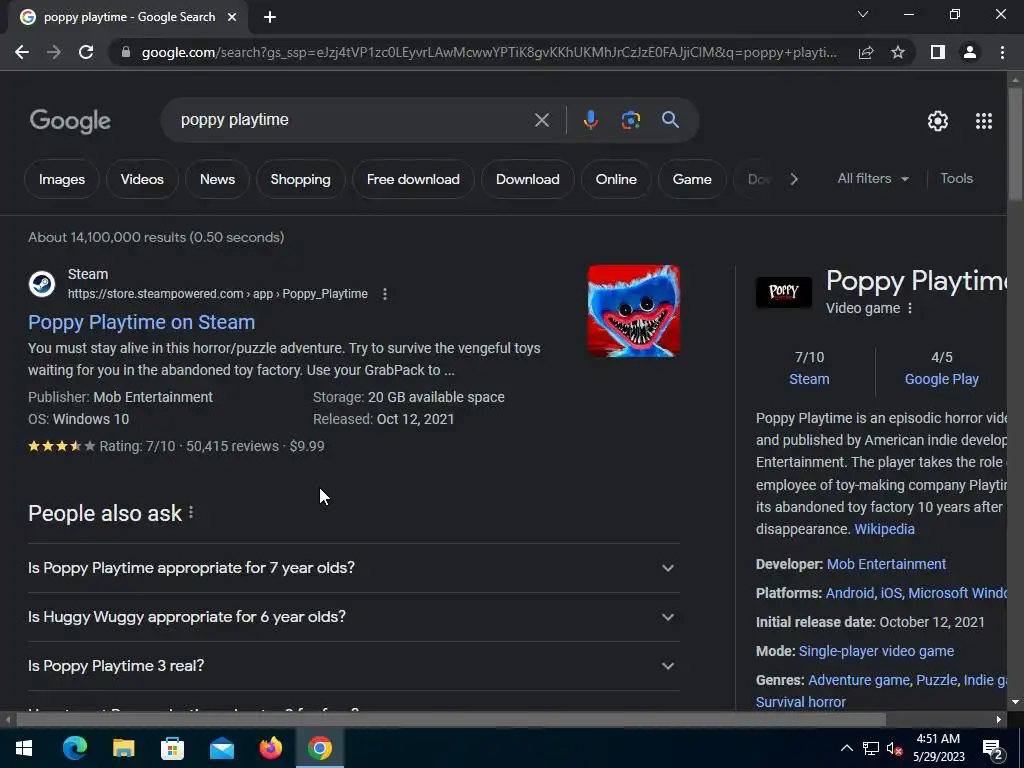Toggle the browser side panel icon
1024x768 pixels.
[938, 52]
